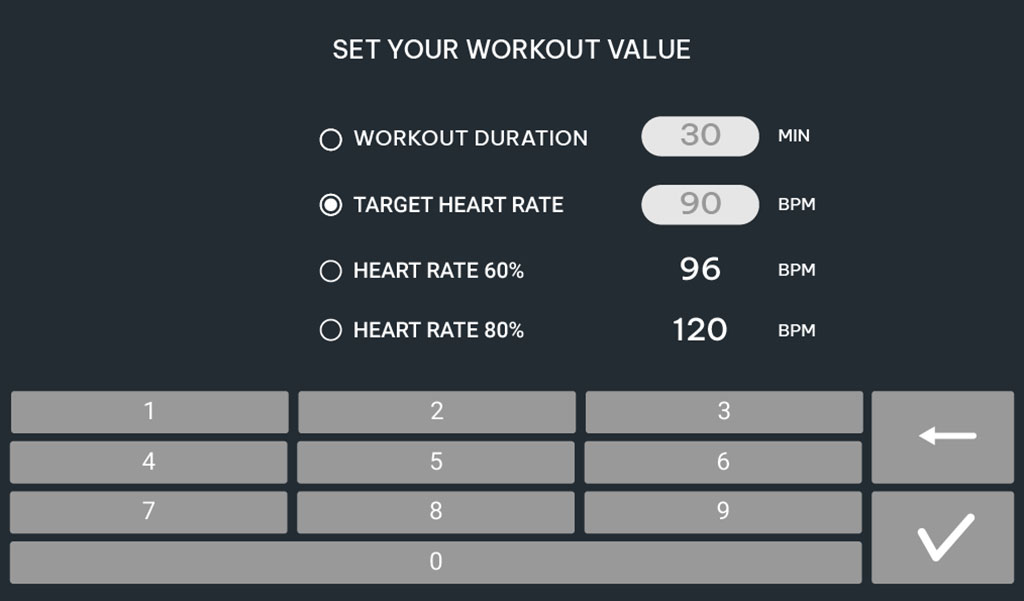The image size is (1024, 601).
Task: Enter digit 8 using keypad
Action: (x=436, y=512)
